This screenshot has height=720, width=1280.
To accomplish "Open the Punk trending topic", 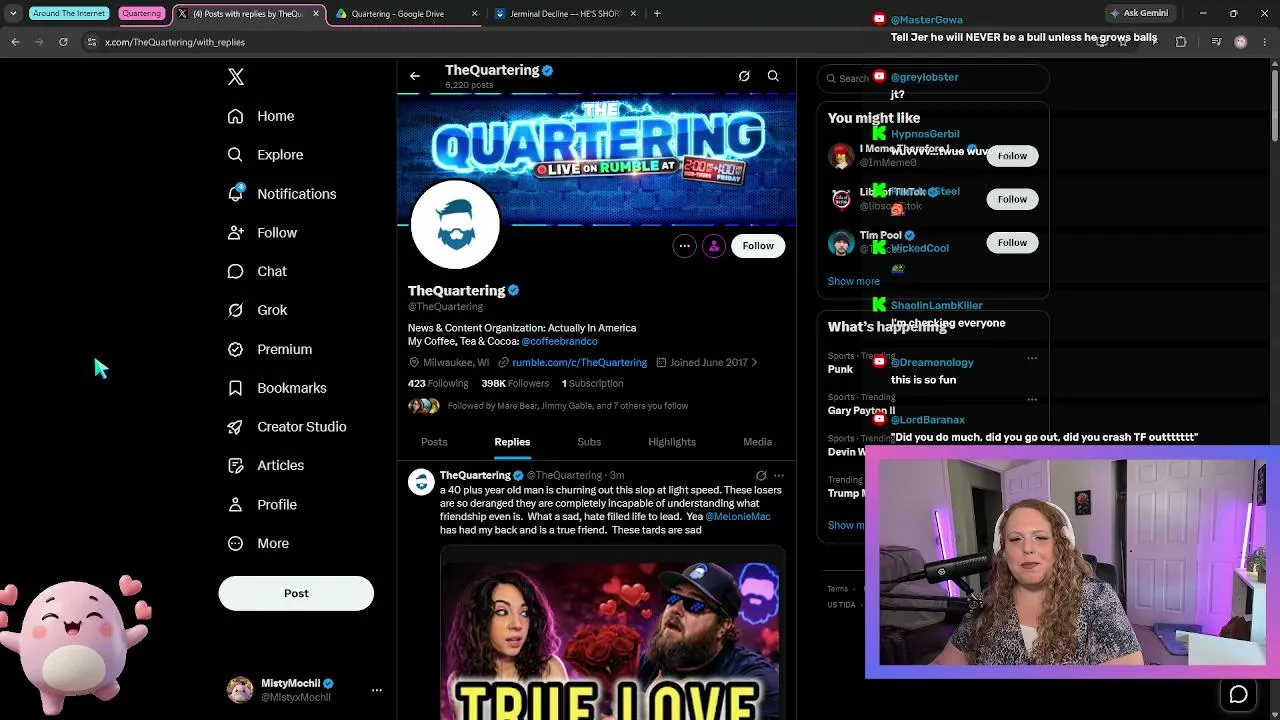I will (840, 369).
